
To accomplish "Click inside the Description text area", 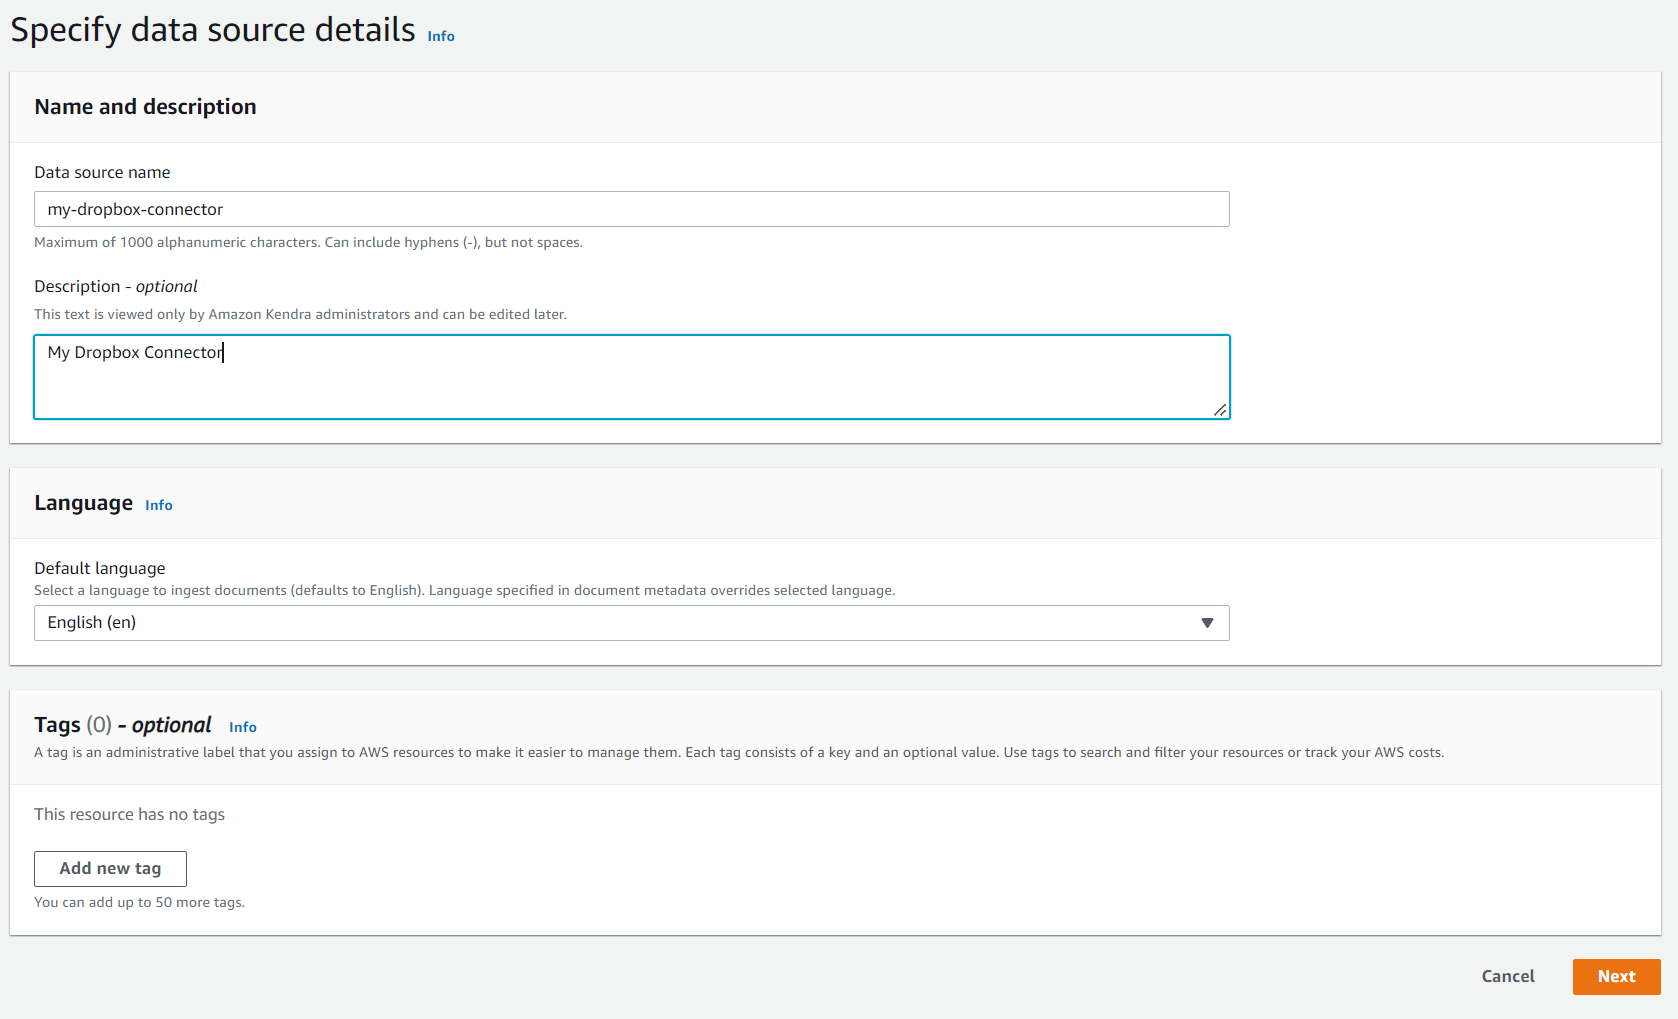I will click(631, 377).
